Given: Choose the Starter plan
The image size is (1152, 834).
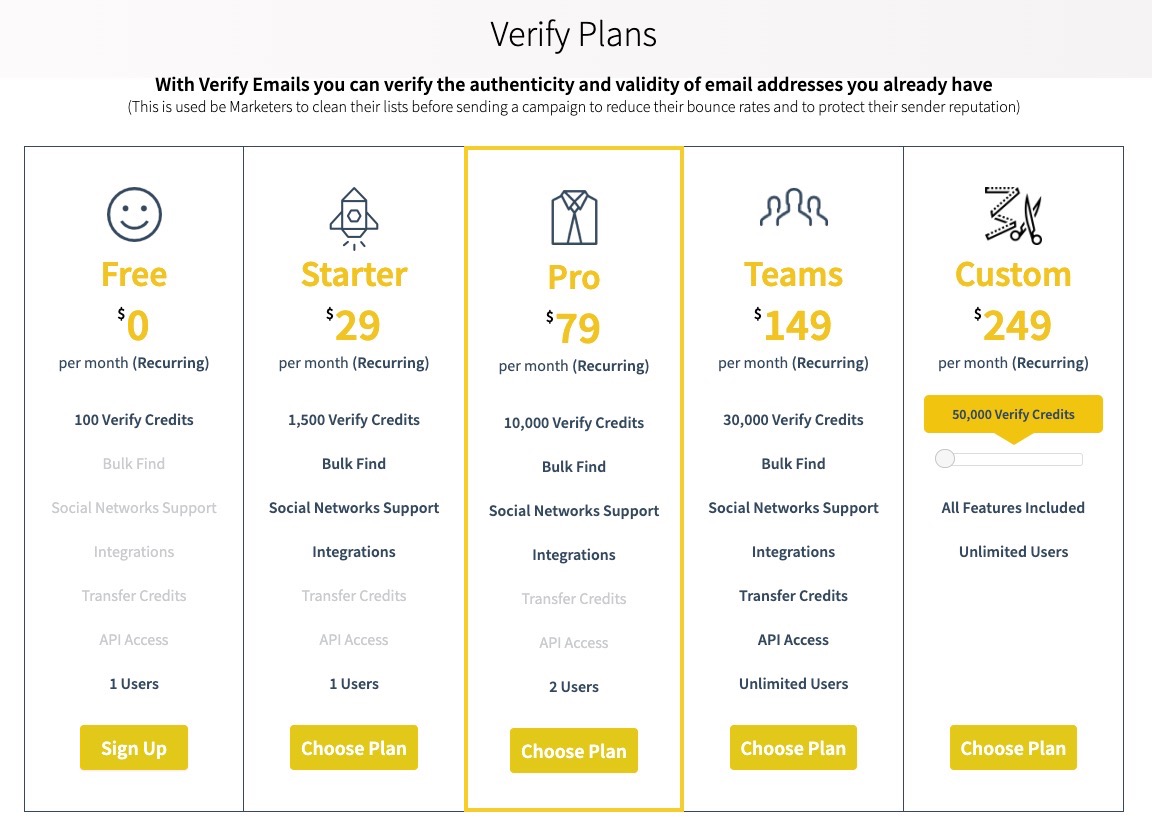Looking at the screenshot, I should (x=353, y=747).
